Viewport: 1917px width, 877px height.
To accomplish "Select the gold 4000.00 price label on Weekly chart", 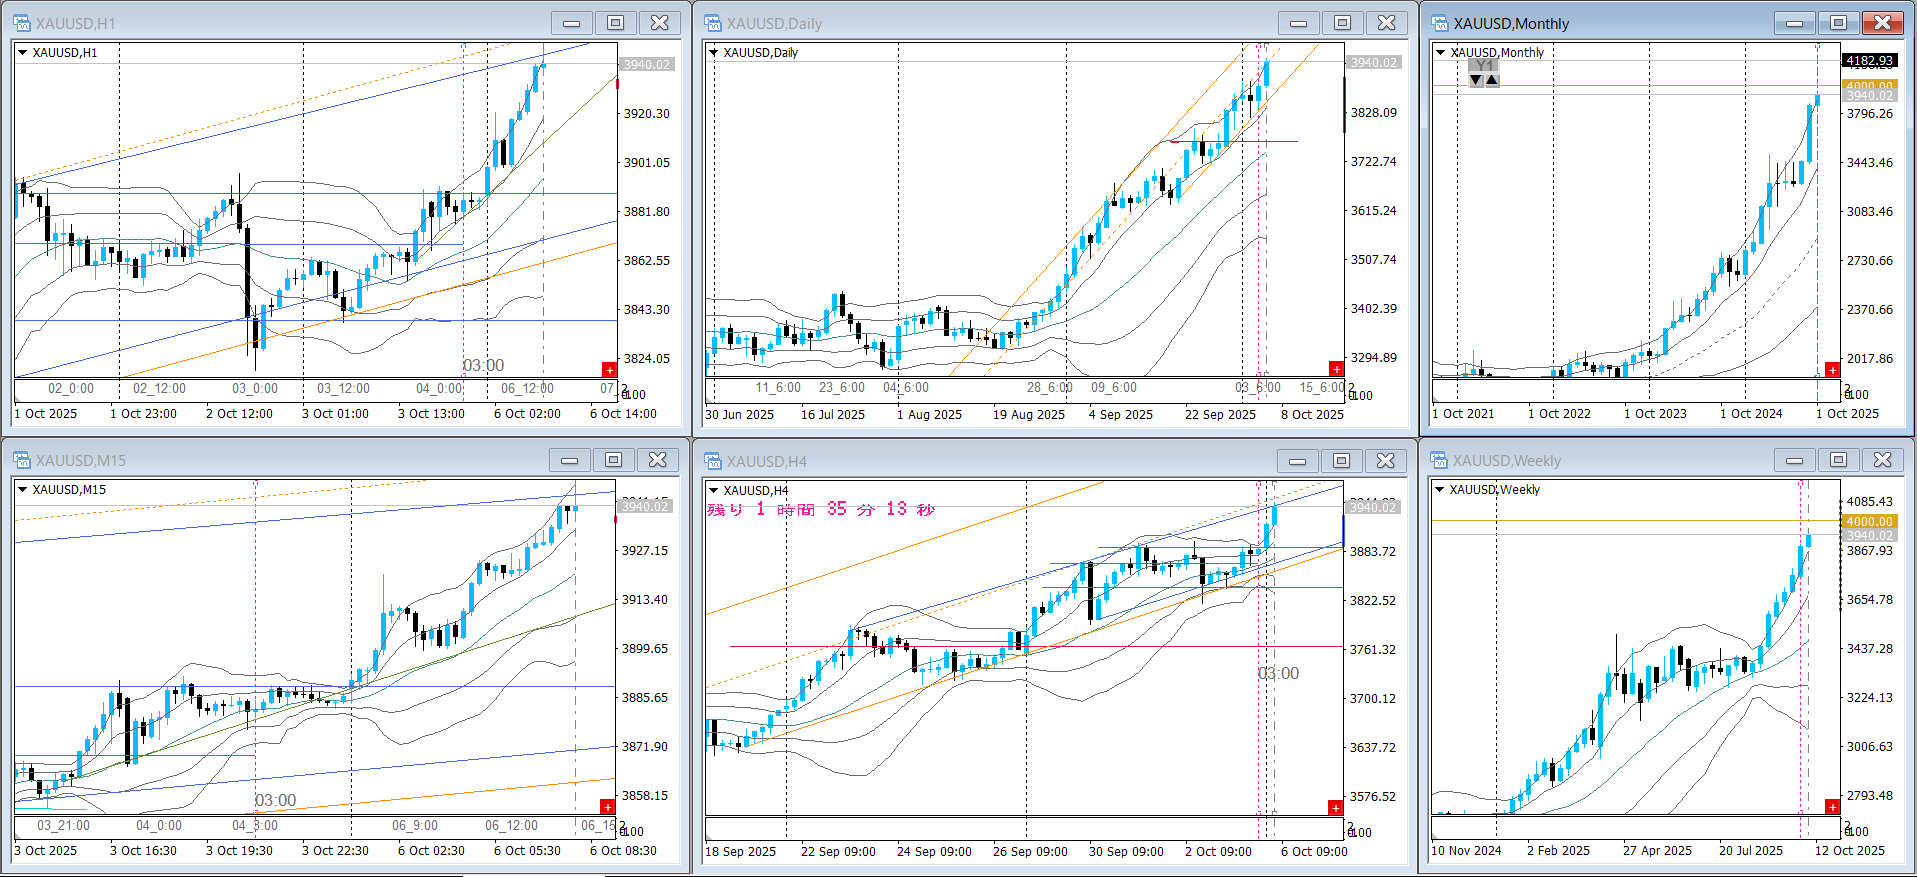I will pyautogui.click(x=1868, y=521).
